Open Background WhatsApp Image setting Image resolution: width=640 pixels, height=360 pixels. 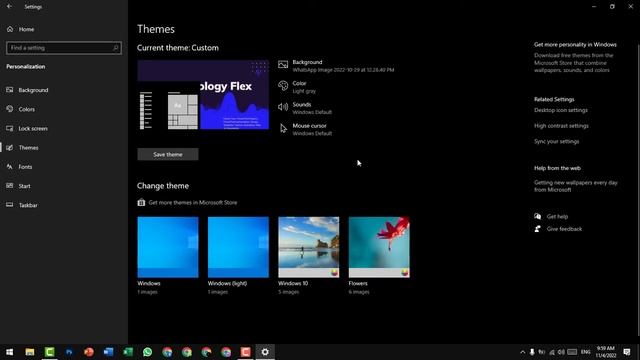click(336, 66)
